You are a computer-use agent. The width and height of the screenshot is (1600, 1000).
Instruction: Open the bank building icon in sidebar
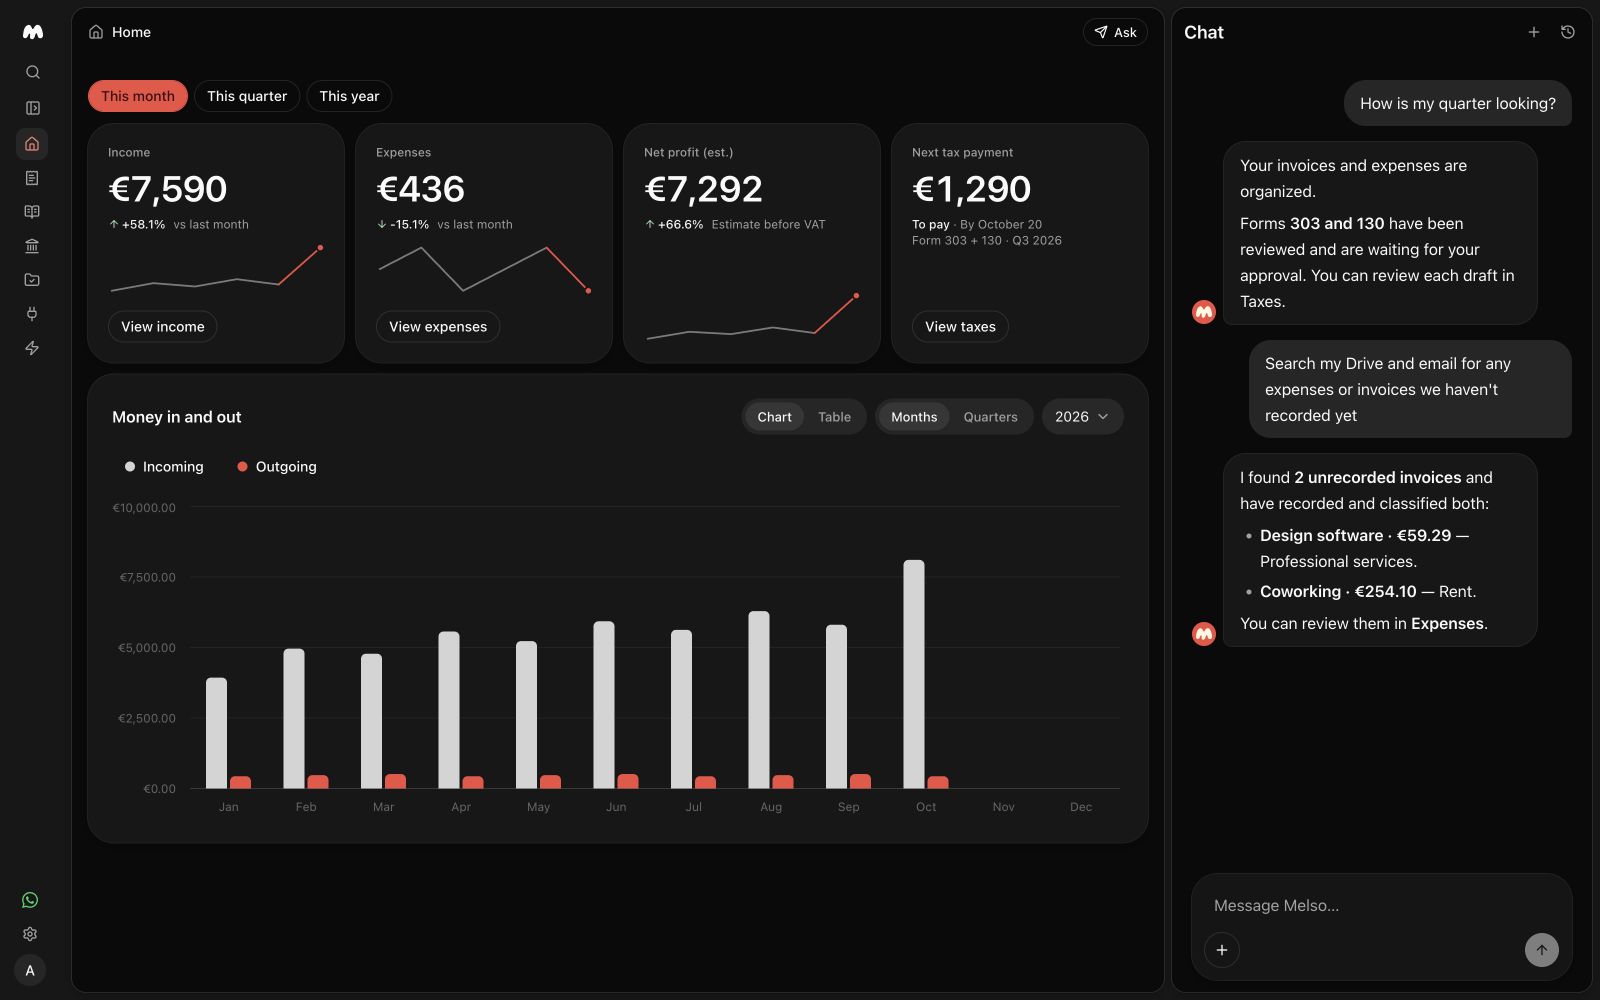[32, 246]
